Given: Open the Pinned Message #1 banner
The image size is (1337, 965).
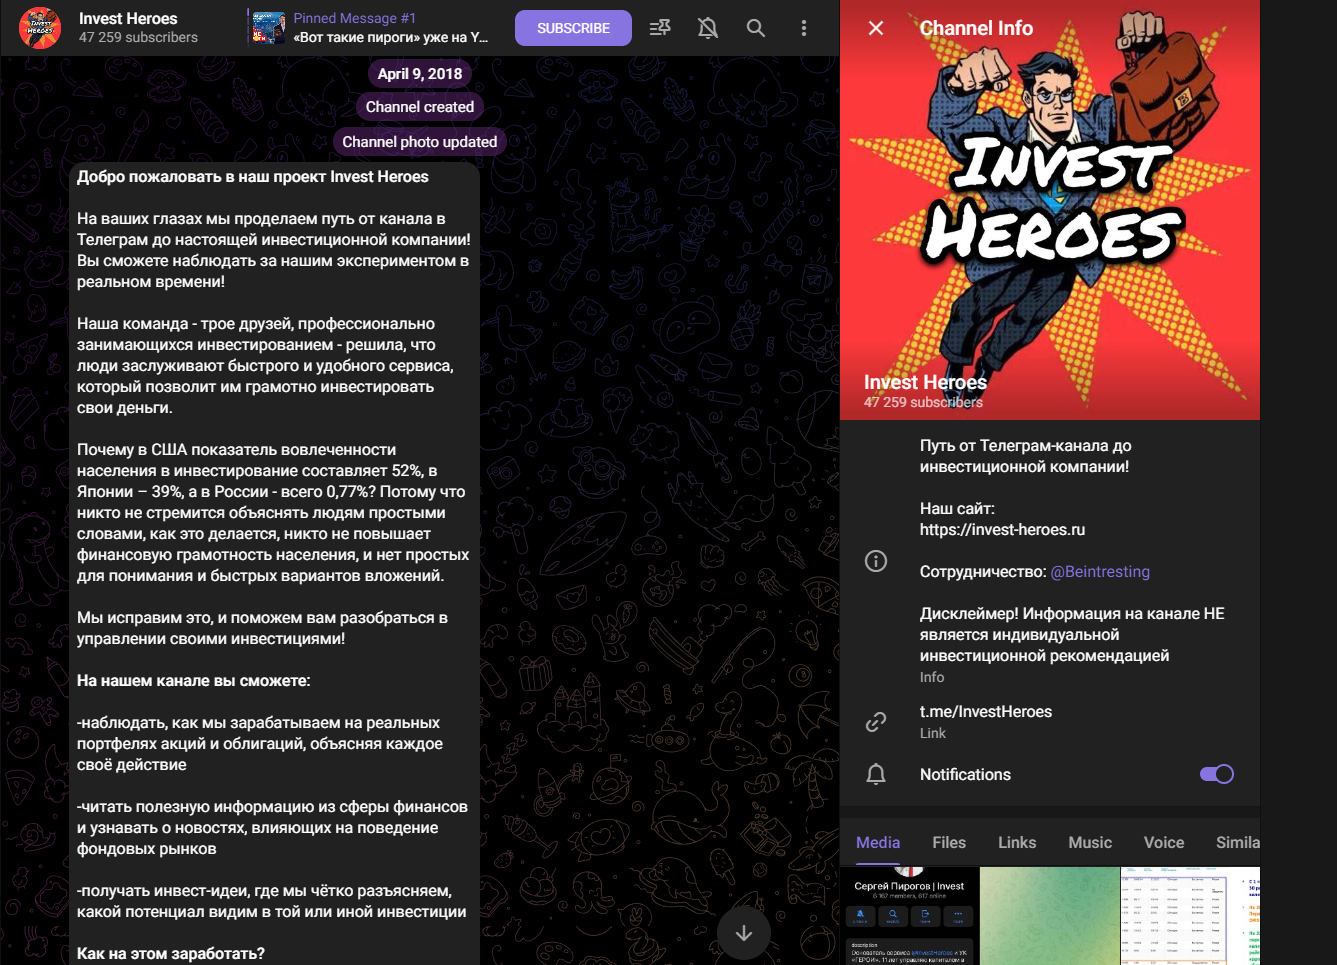Looking at the screenshot, I should 369,28.
